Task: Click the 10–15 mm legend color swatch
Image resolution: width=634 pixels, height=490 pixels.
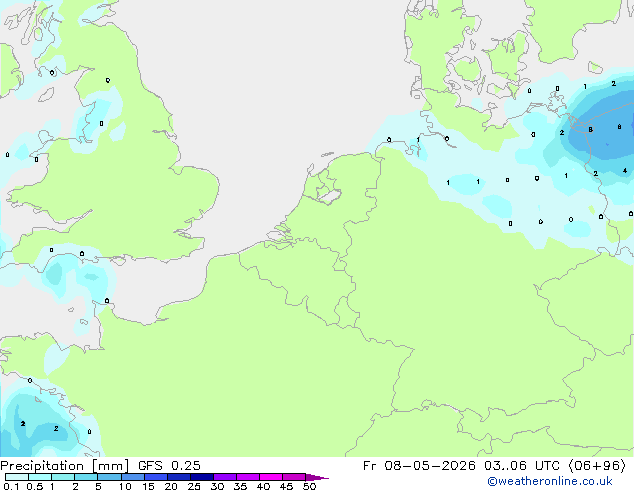Action: [x=133, y=477]
